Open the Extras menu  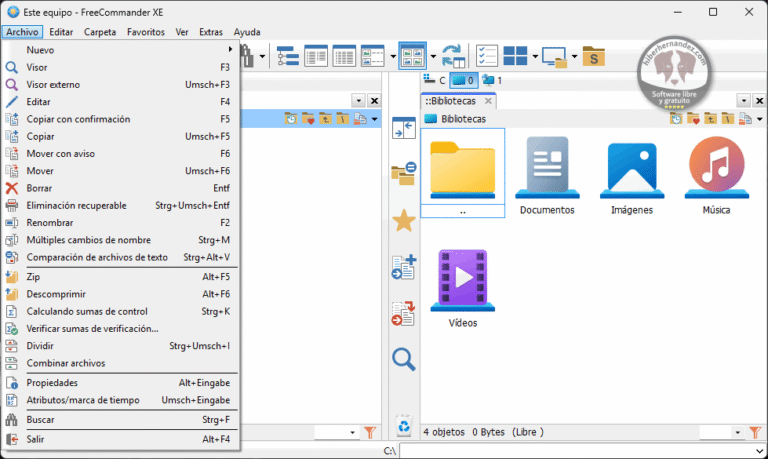pos(211,32)
